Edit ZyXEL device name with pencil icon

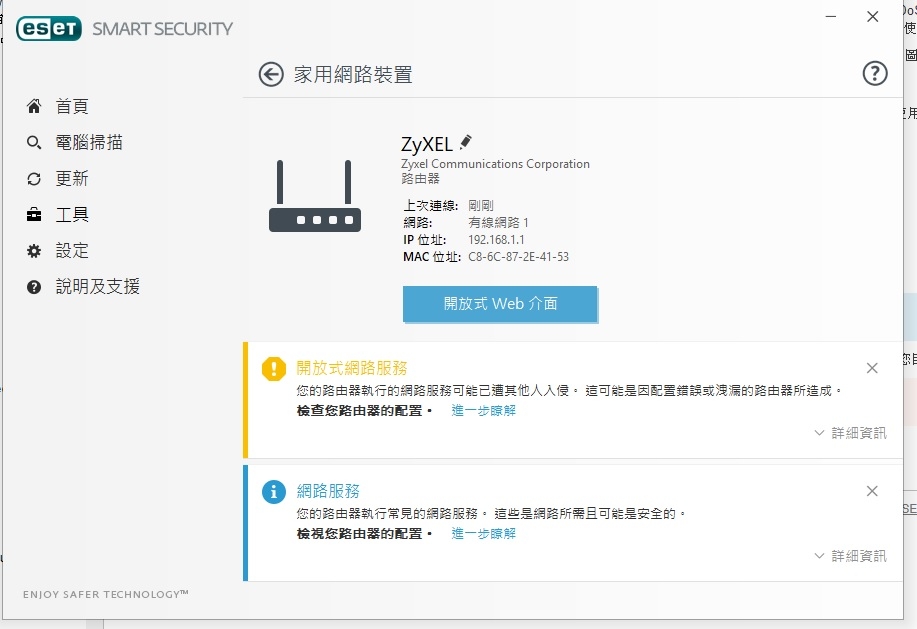click(466, 142)
